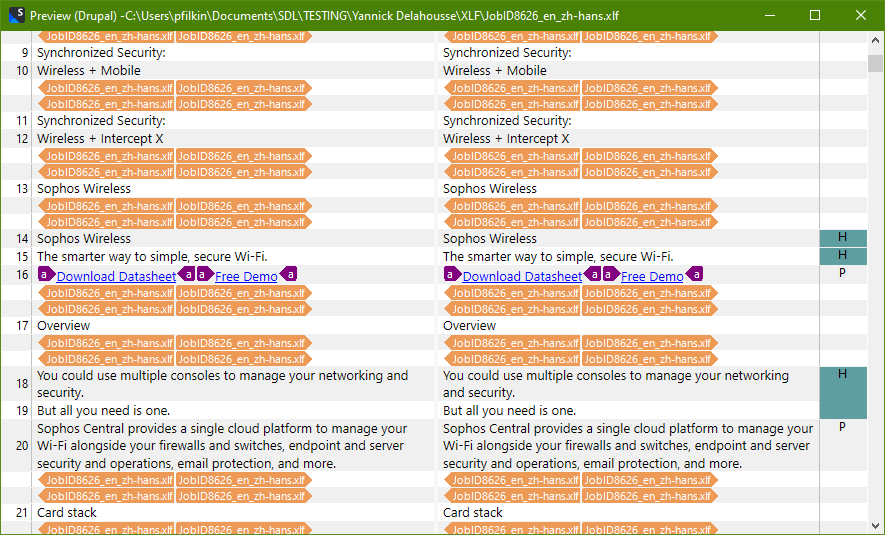Click source 'Sophos Central provides a single cloud' paragraph
Image resolution: width=885 pixels, height=535 pixels.
pos(222,446)
